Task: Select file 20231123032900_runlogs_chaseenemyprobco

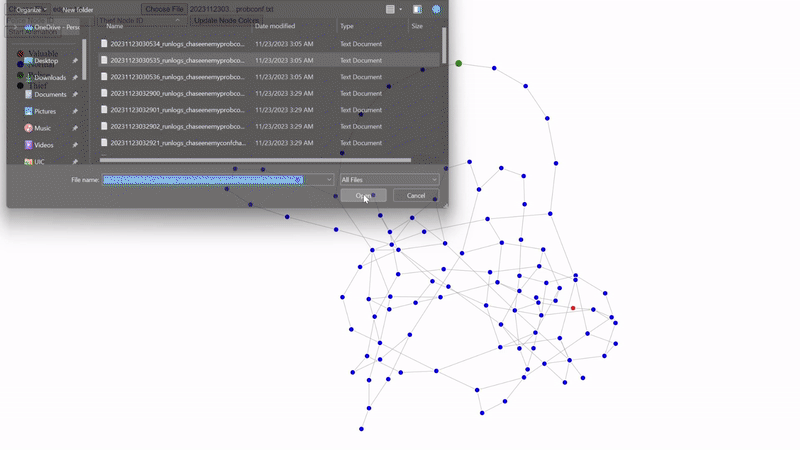Action: pos(269,93)
